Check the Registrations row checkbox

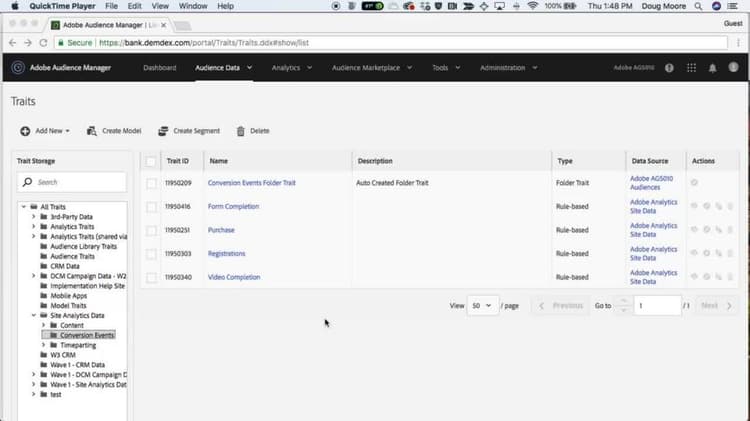pos(151,254)
